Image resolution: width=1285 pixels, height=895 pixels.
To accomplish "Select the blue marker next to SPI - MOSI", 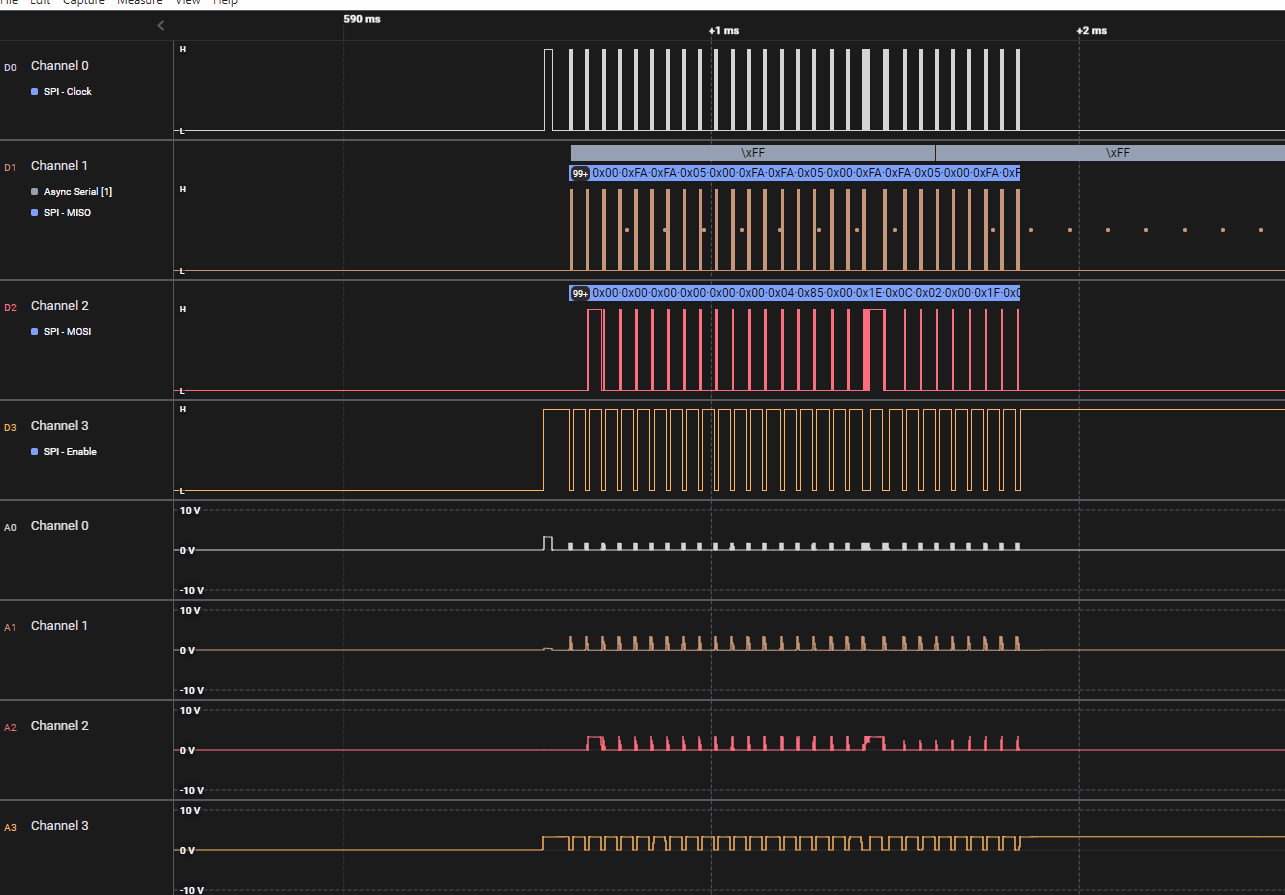I will pos(35,331).
